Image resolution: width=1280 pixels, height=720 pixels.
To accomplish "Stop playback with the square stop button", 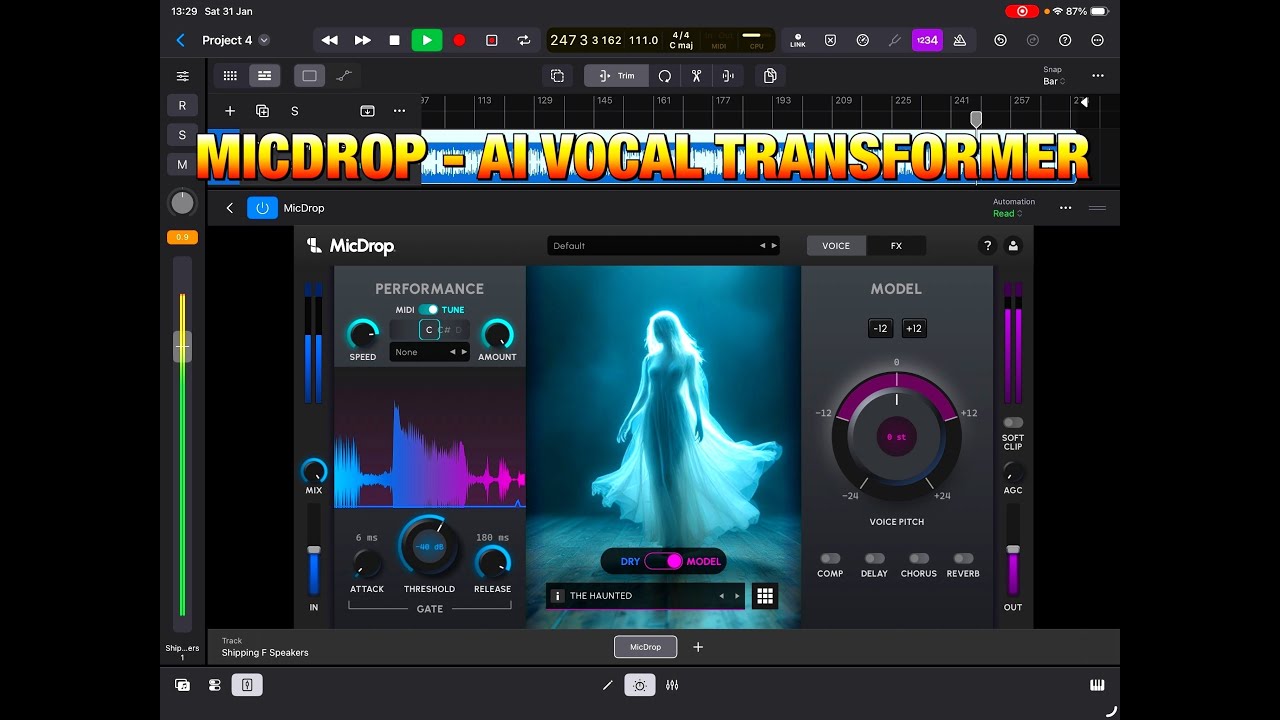I will click(x=394, y=40).
